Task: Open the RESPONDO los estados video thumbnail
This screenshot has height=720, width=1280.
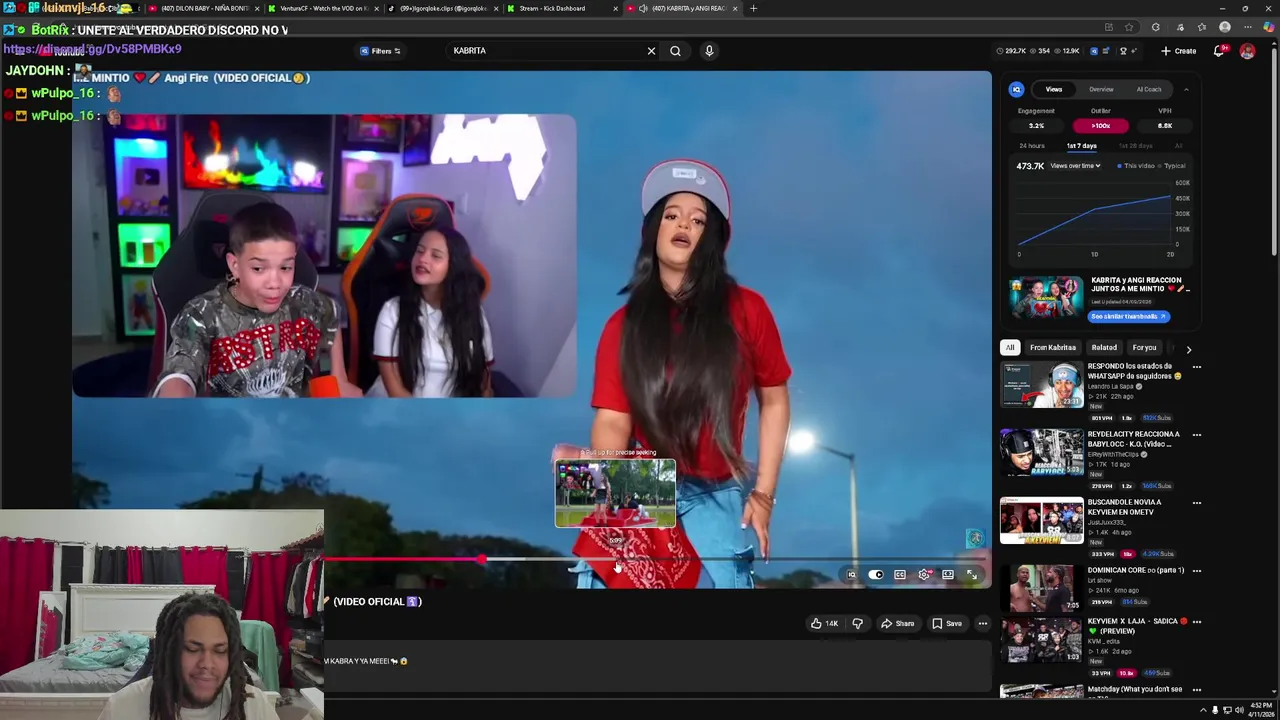Action: [x=1042, y=385]
